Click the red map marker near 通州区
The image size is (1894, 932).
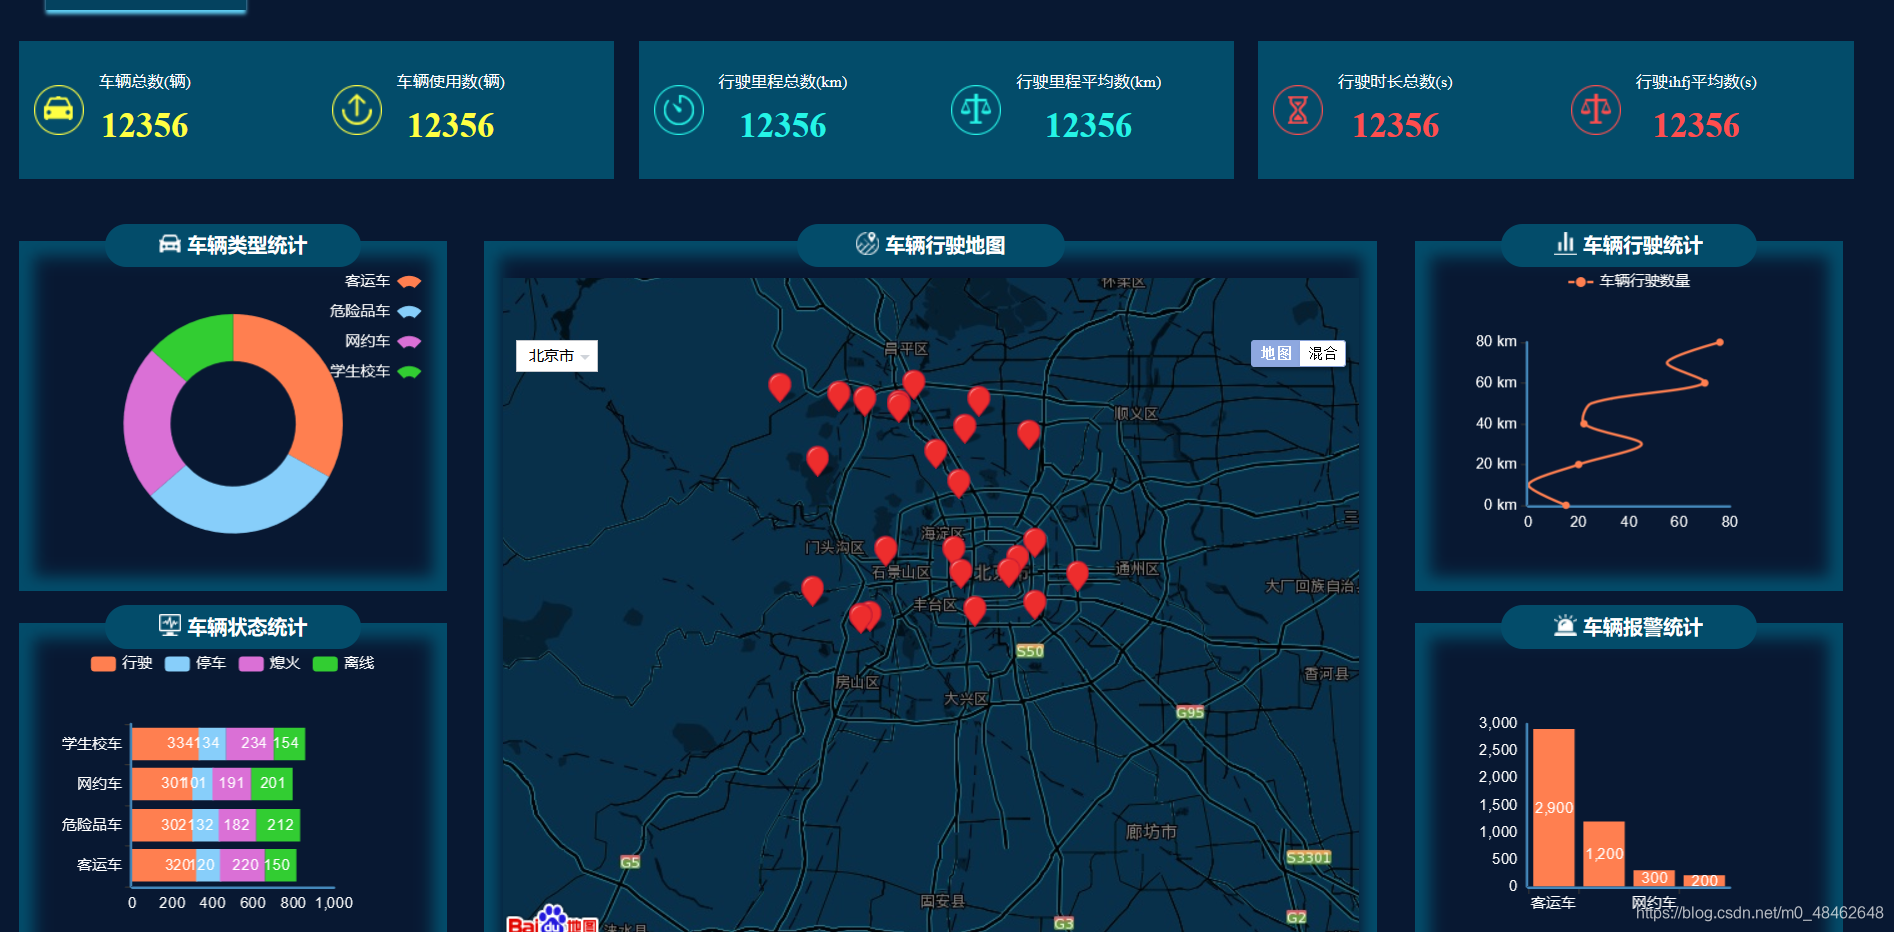(1077, 576)
